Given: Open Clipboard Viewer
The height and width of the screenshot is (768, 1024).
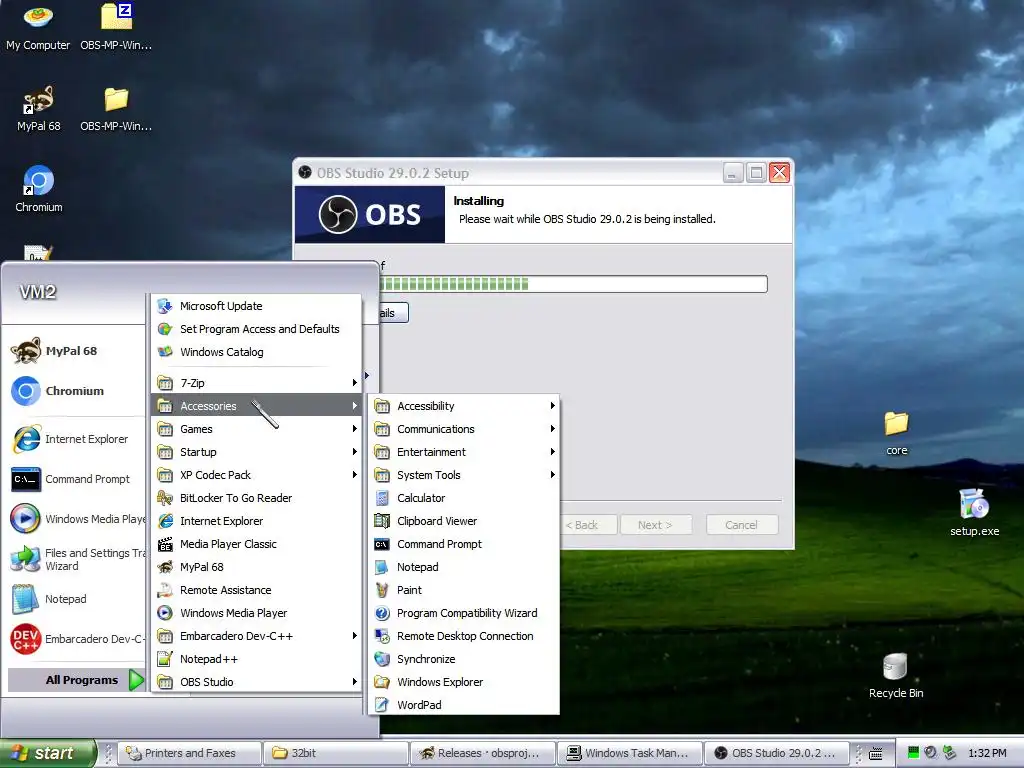Looking at the screenshot, I should [x=464, y=521].
